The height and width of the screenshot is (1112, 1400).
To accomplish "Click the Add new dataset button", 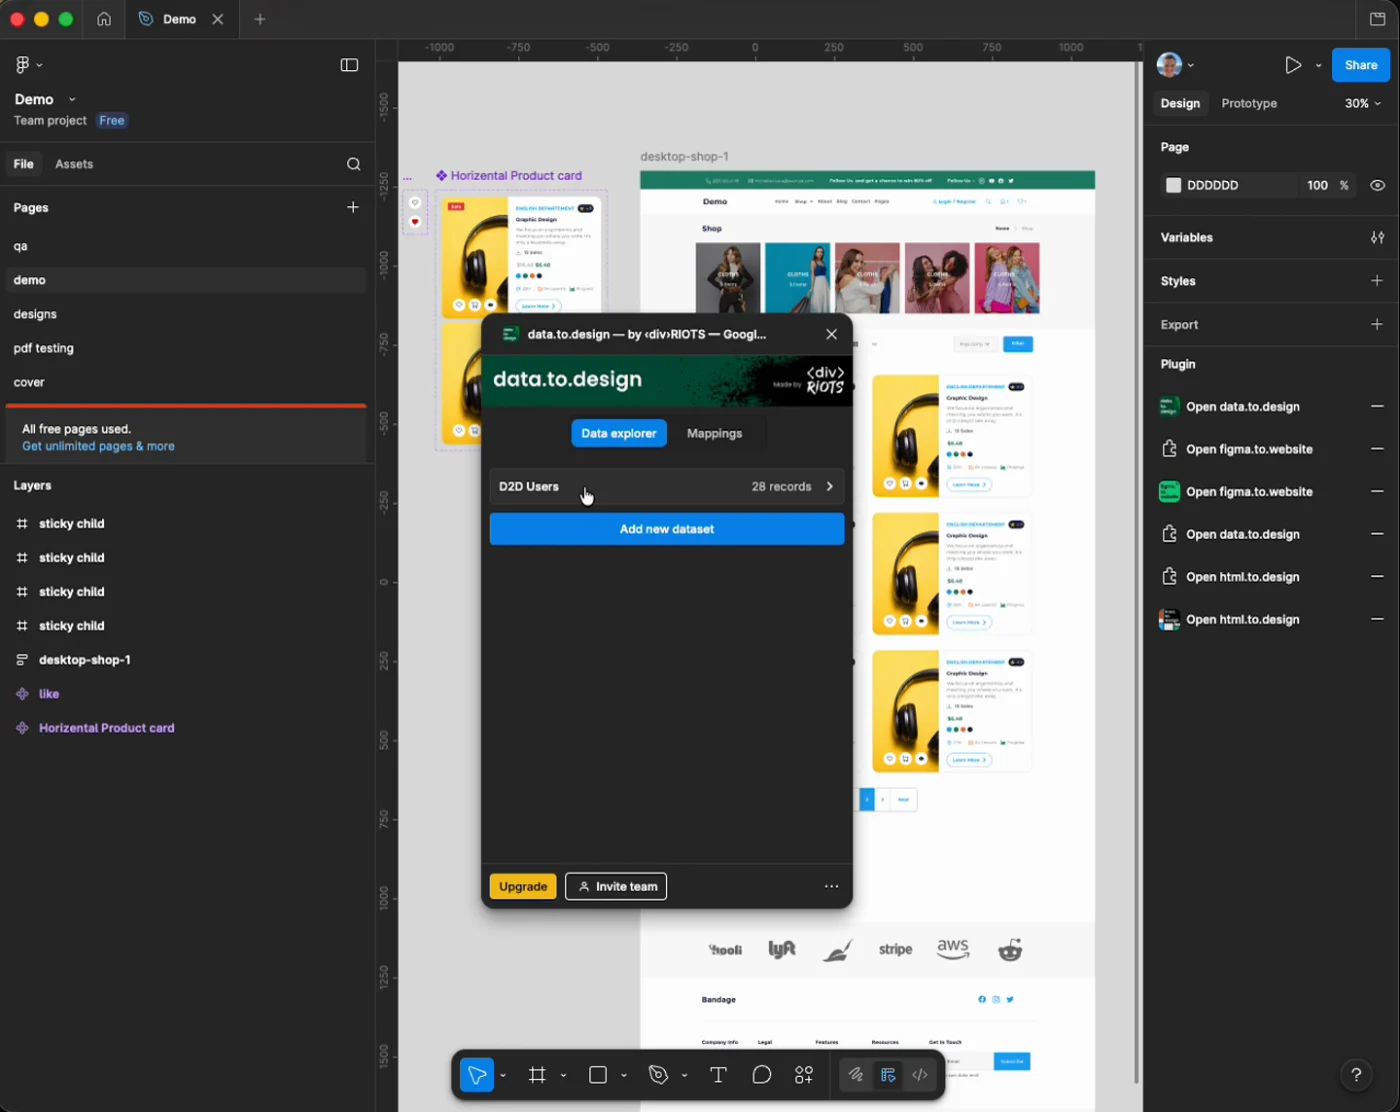I will [x=667, y=529].
